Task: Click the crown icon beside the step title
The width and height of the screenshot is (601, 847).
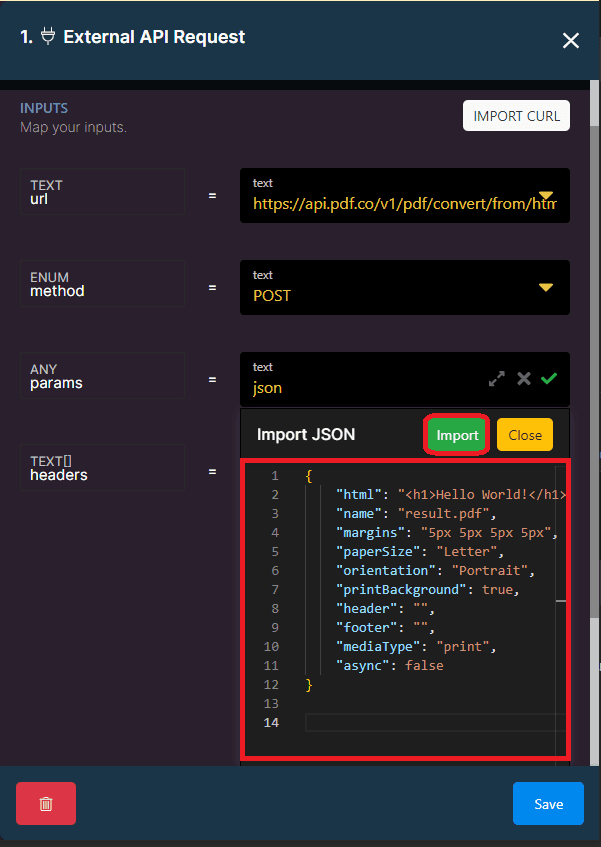Action: click(47, 37)
